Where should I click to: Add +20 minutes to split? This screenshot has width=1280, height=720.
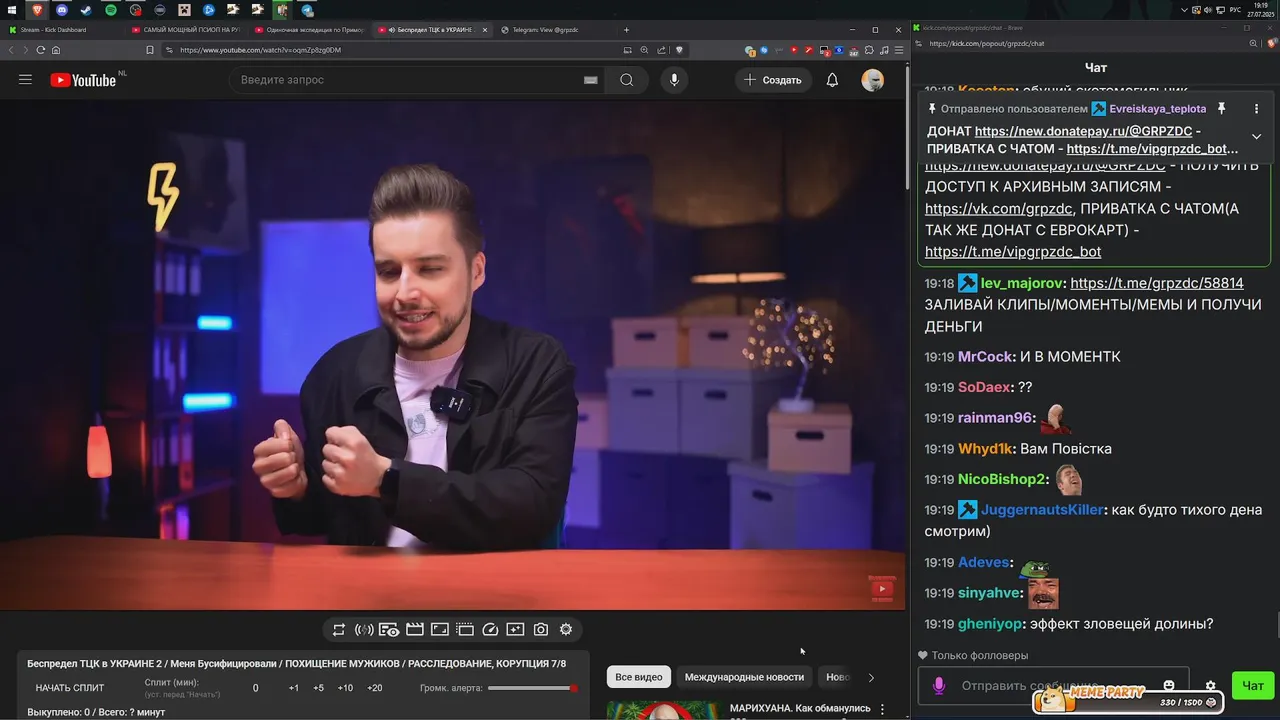tap(375, 688)
